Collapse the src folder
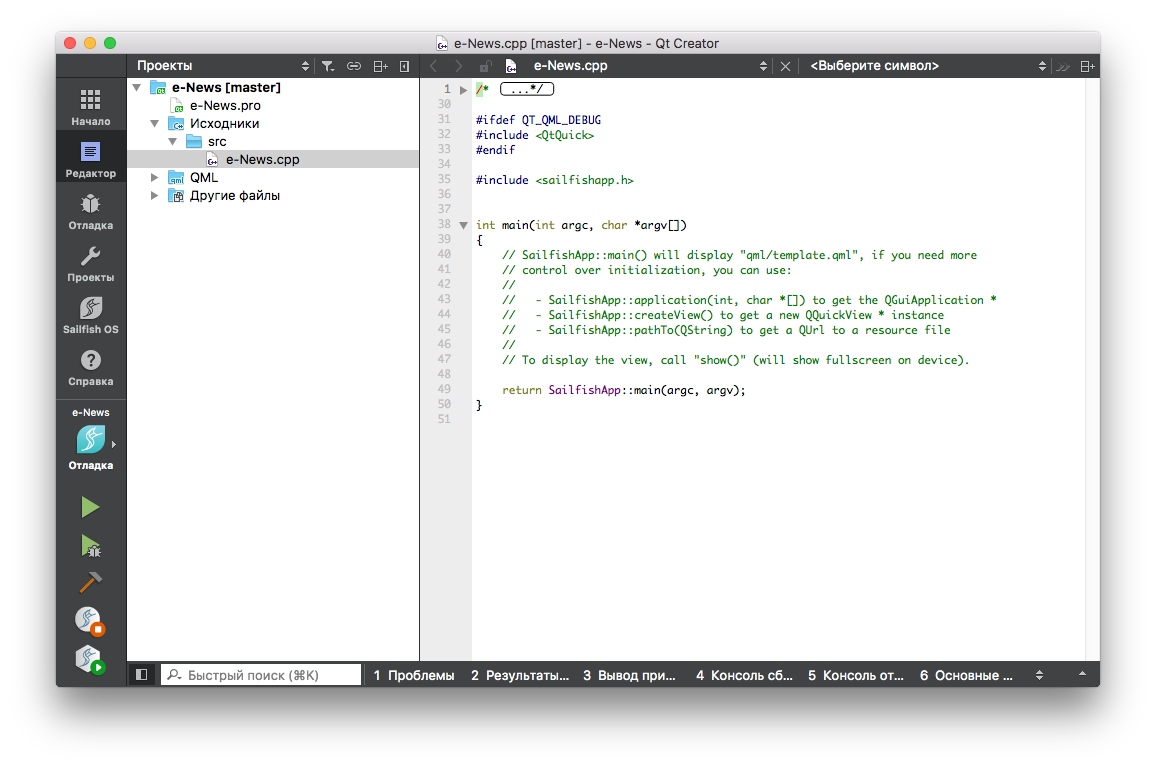This screenshot has height=767, width=1156. [x=173, y=142]
